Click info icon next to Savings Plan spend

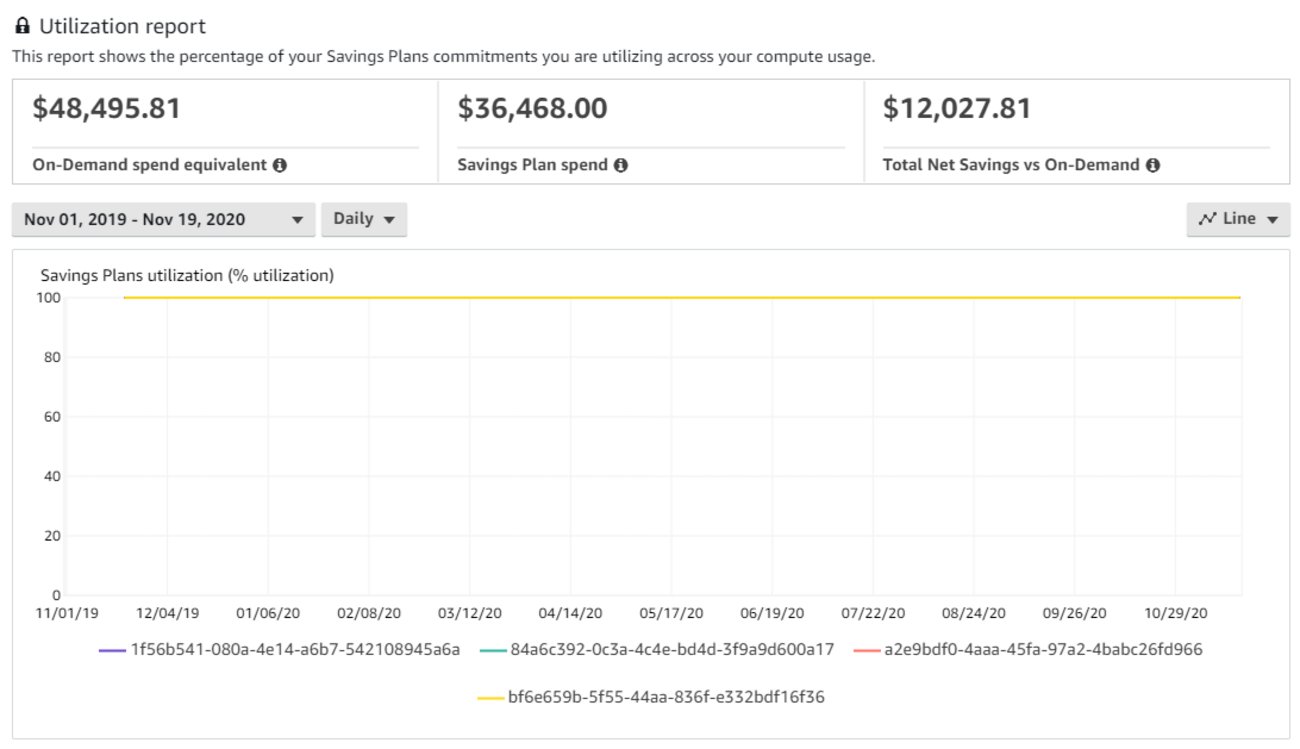coord(621,165)
